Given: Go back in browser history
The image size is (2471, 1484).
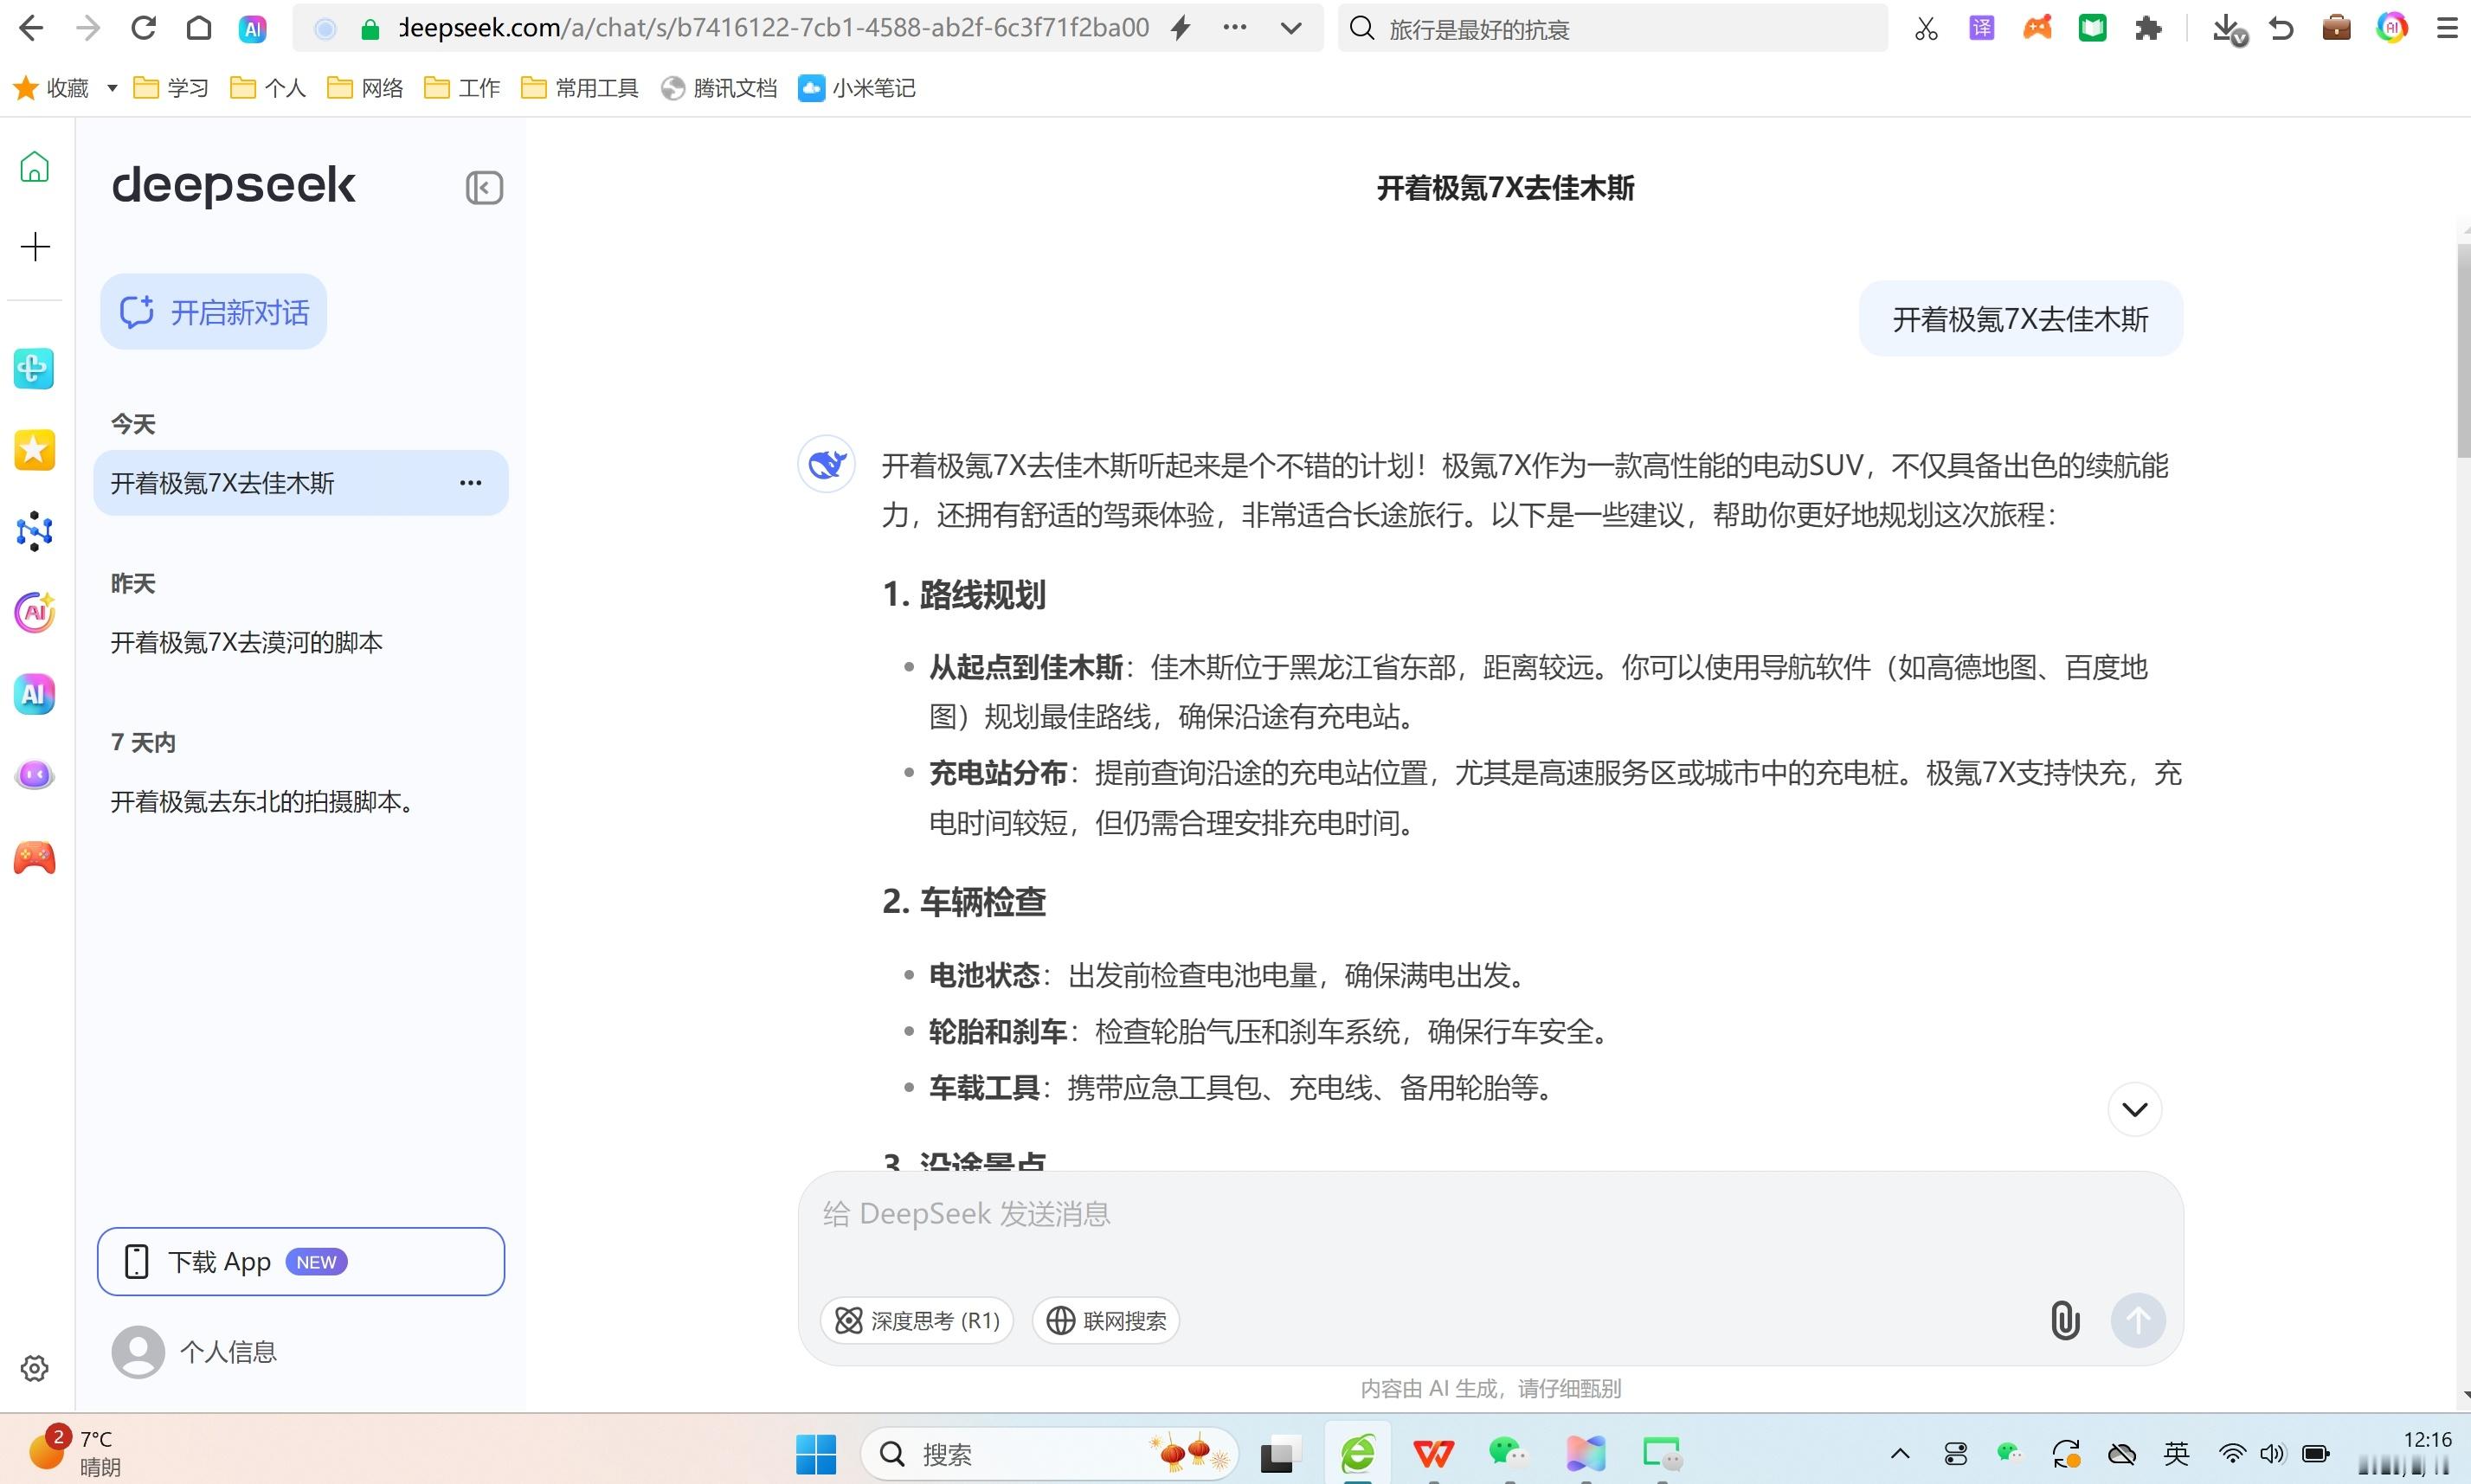Looking at the screenshot, I should pyautogui.click(x=31, y=28).
